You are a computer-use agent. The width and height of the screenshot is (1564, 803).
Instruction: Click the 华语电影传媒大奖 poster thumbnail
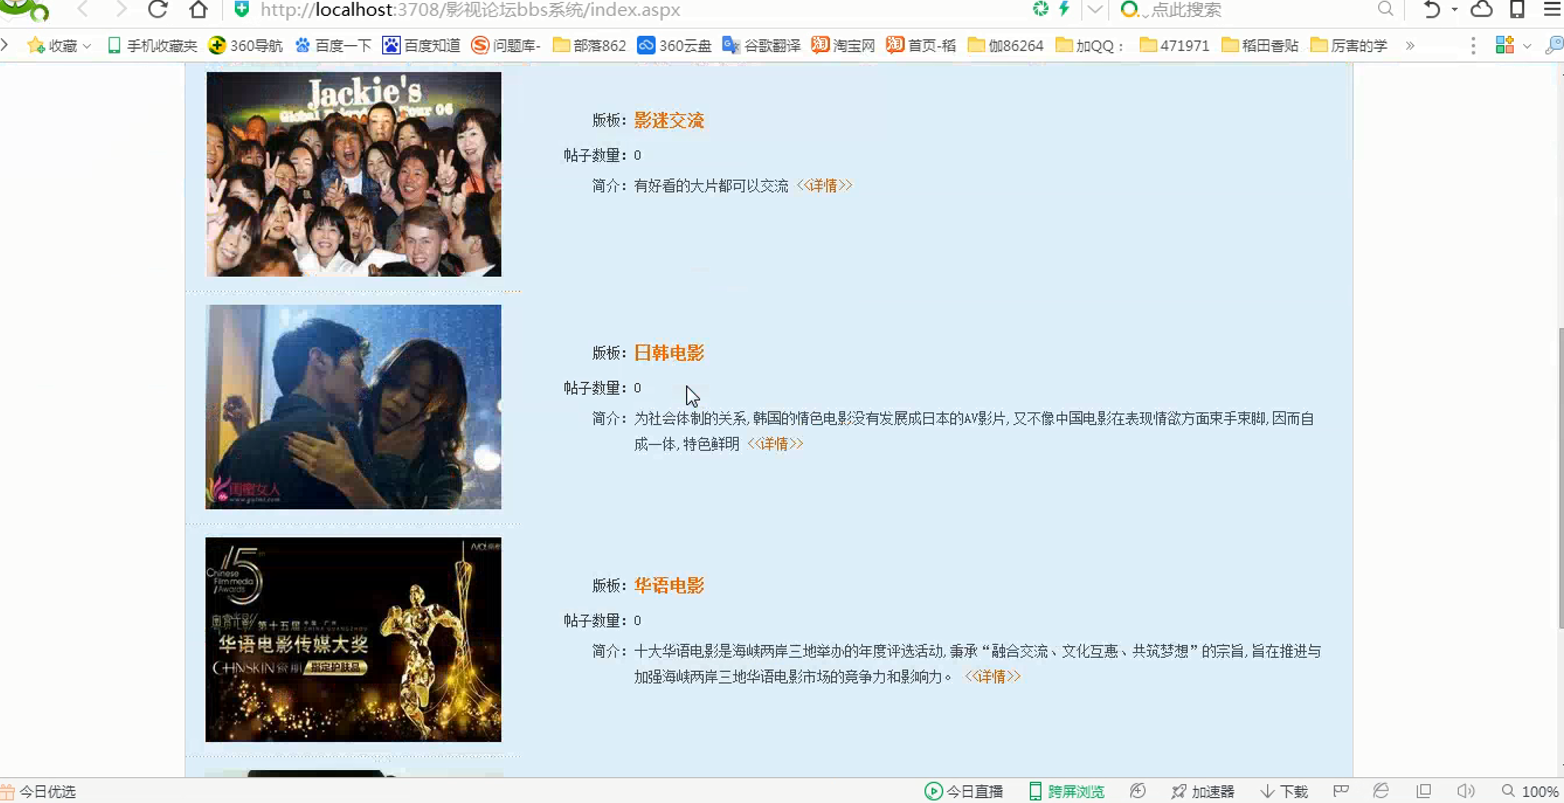pyautogui.click(x=353, y=640)
